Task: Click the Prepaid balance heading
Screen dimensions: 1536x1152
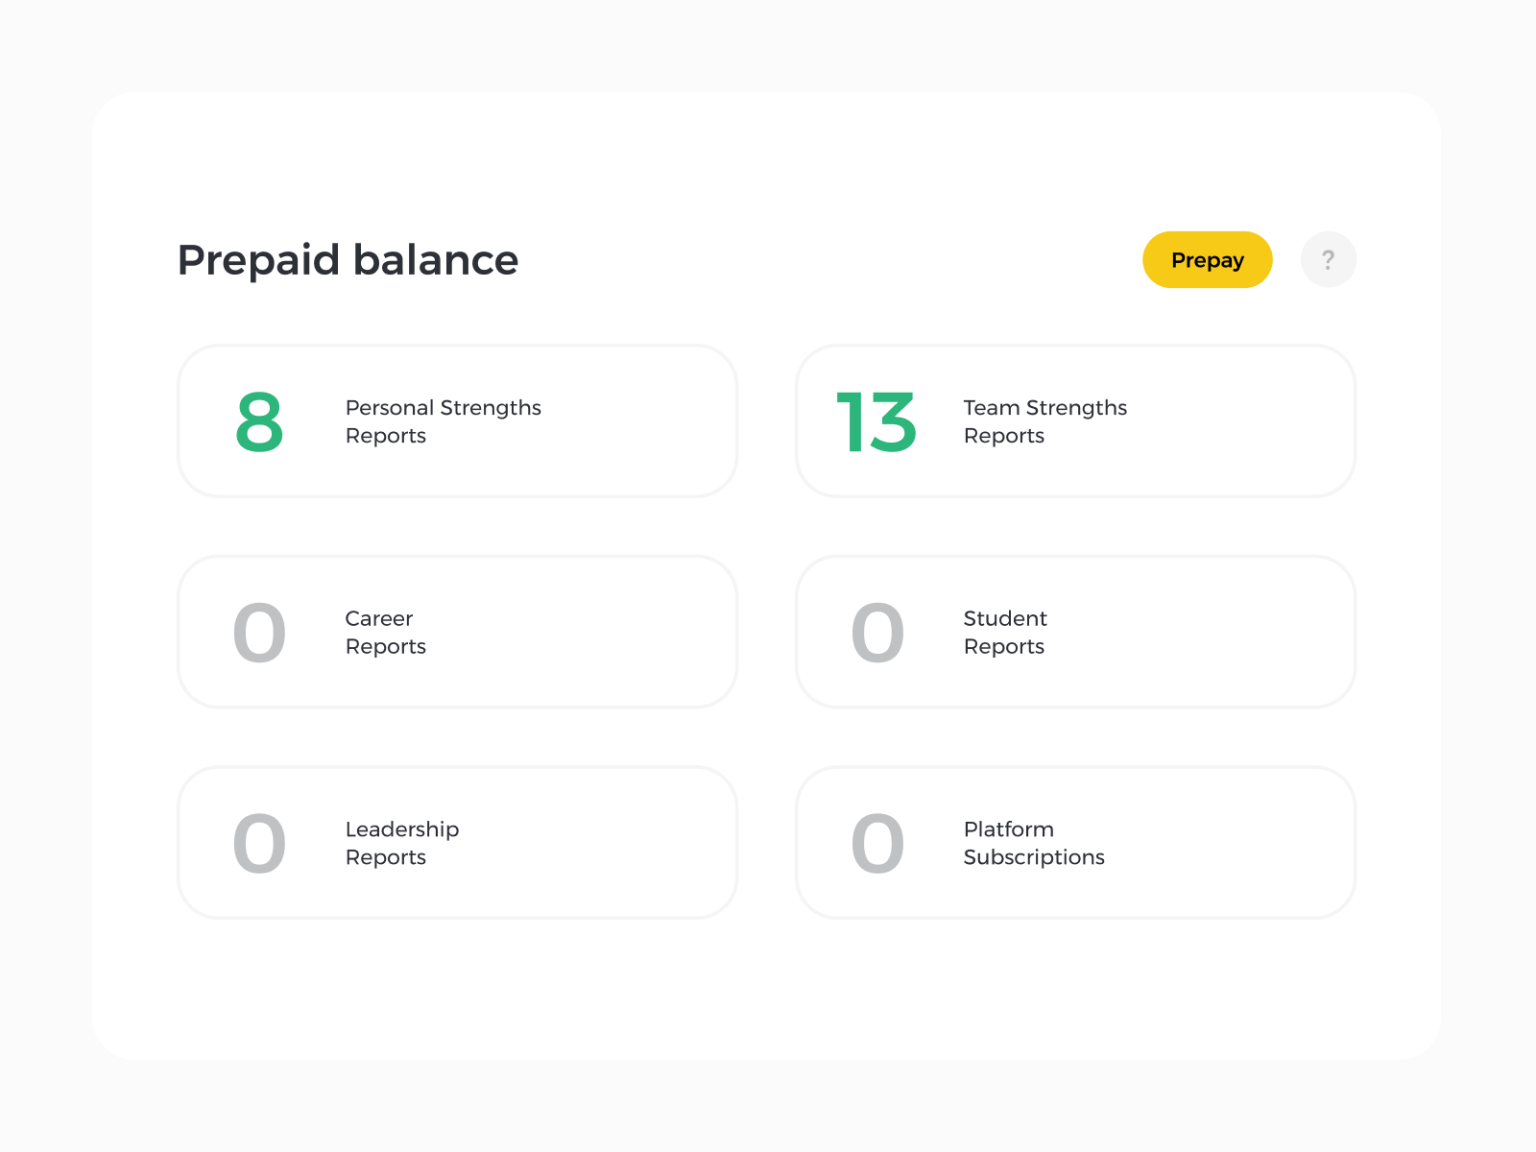Action: (348, 260)
